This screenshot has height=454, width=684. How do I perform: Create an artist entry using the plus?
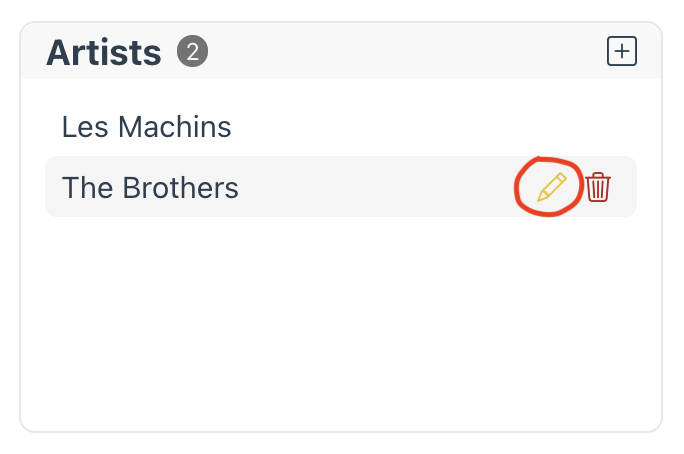[x=622, y=51]
